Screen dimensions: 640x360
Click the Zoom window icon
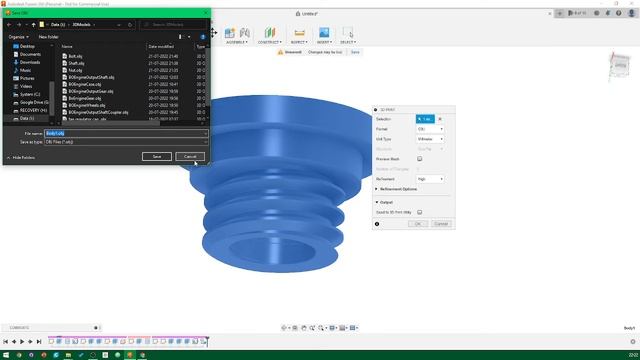(321, 328)
